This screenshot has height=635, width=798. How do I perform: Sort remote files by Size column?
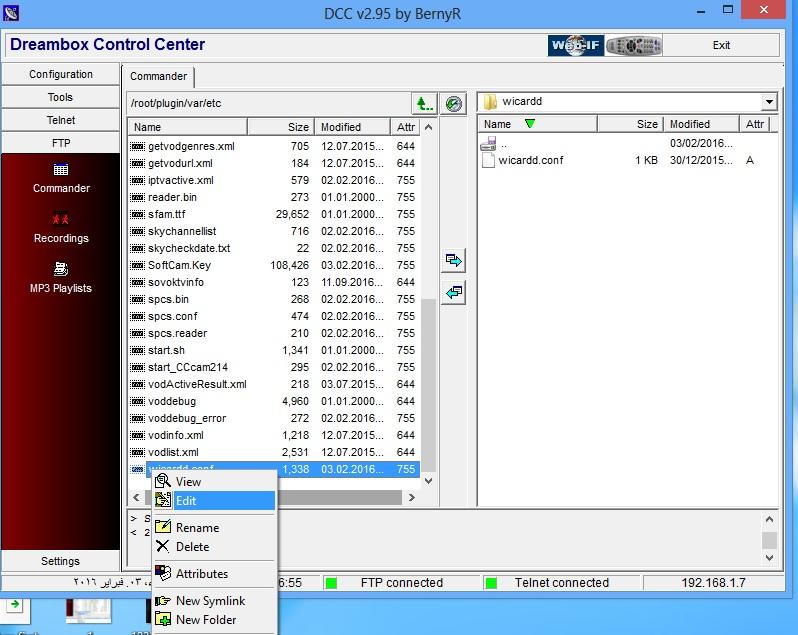(281, 127)
